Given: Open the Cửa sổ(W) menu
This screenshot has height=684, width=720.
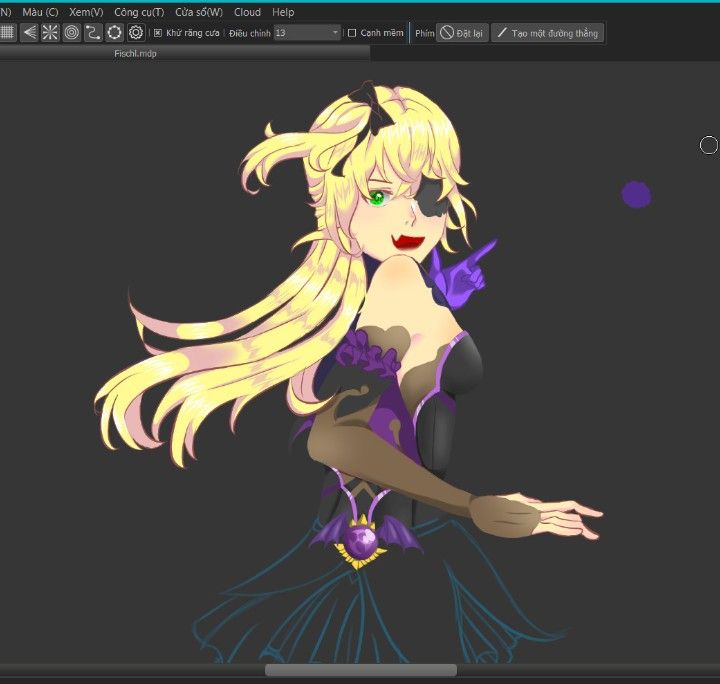Looking at the screenshot, I should click(199, 12).
